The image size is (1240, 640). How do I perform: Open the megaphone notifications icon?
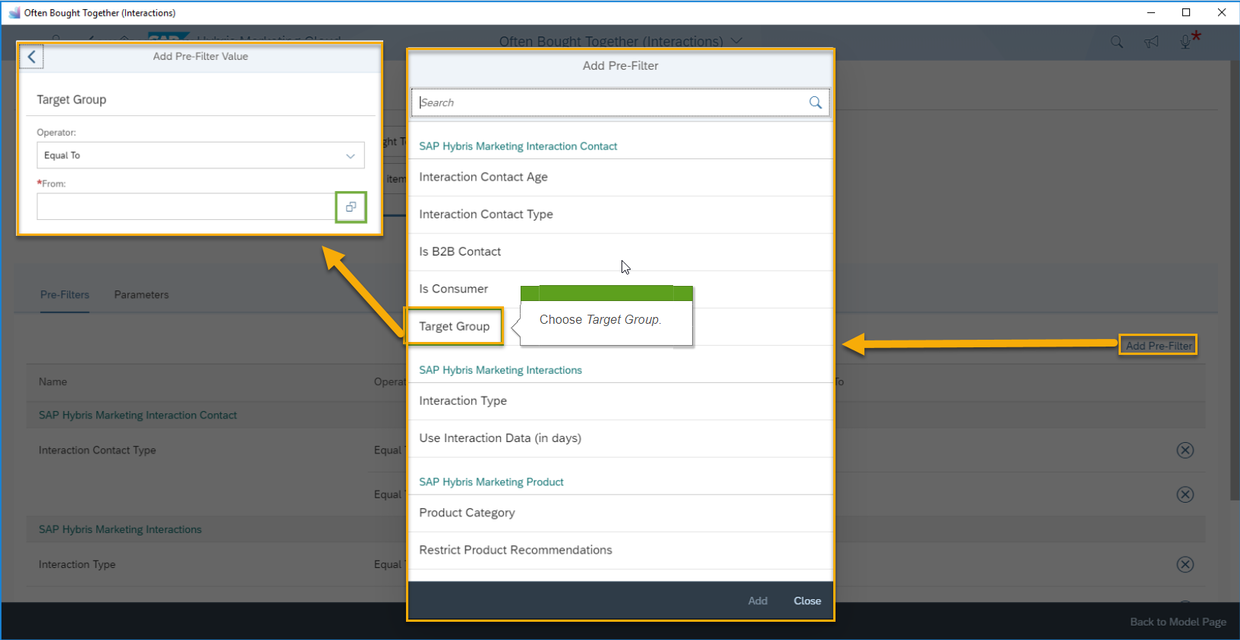(1152, 42)
